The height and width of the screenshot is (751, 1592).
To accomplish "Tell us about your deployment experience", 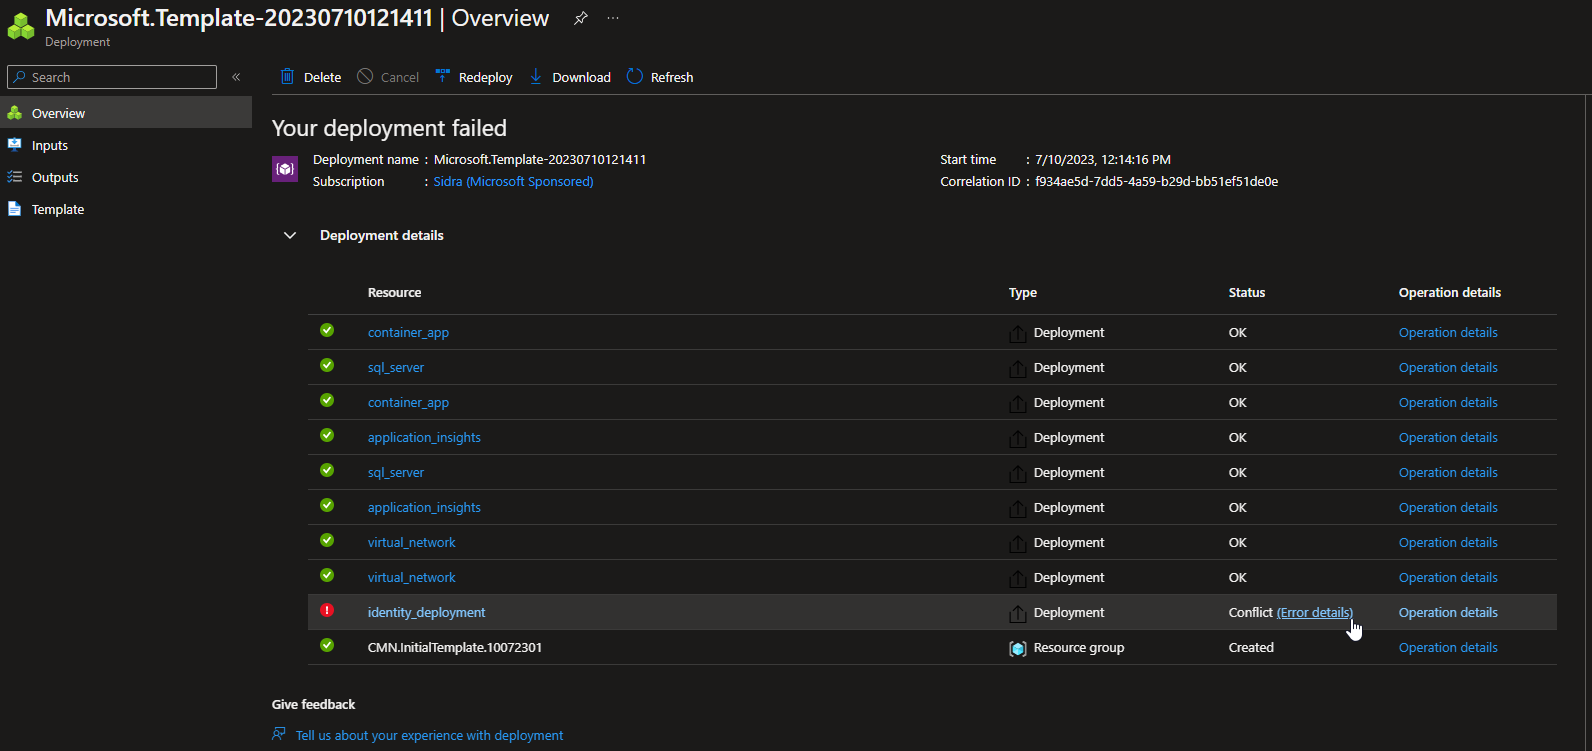I will (x=429, y=735).
